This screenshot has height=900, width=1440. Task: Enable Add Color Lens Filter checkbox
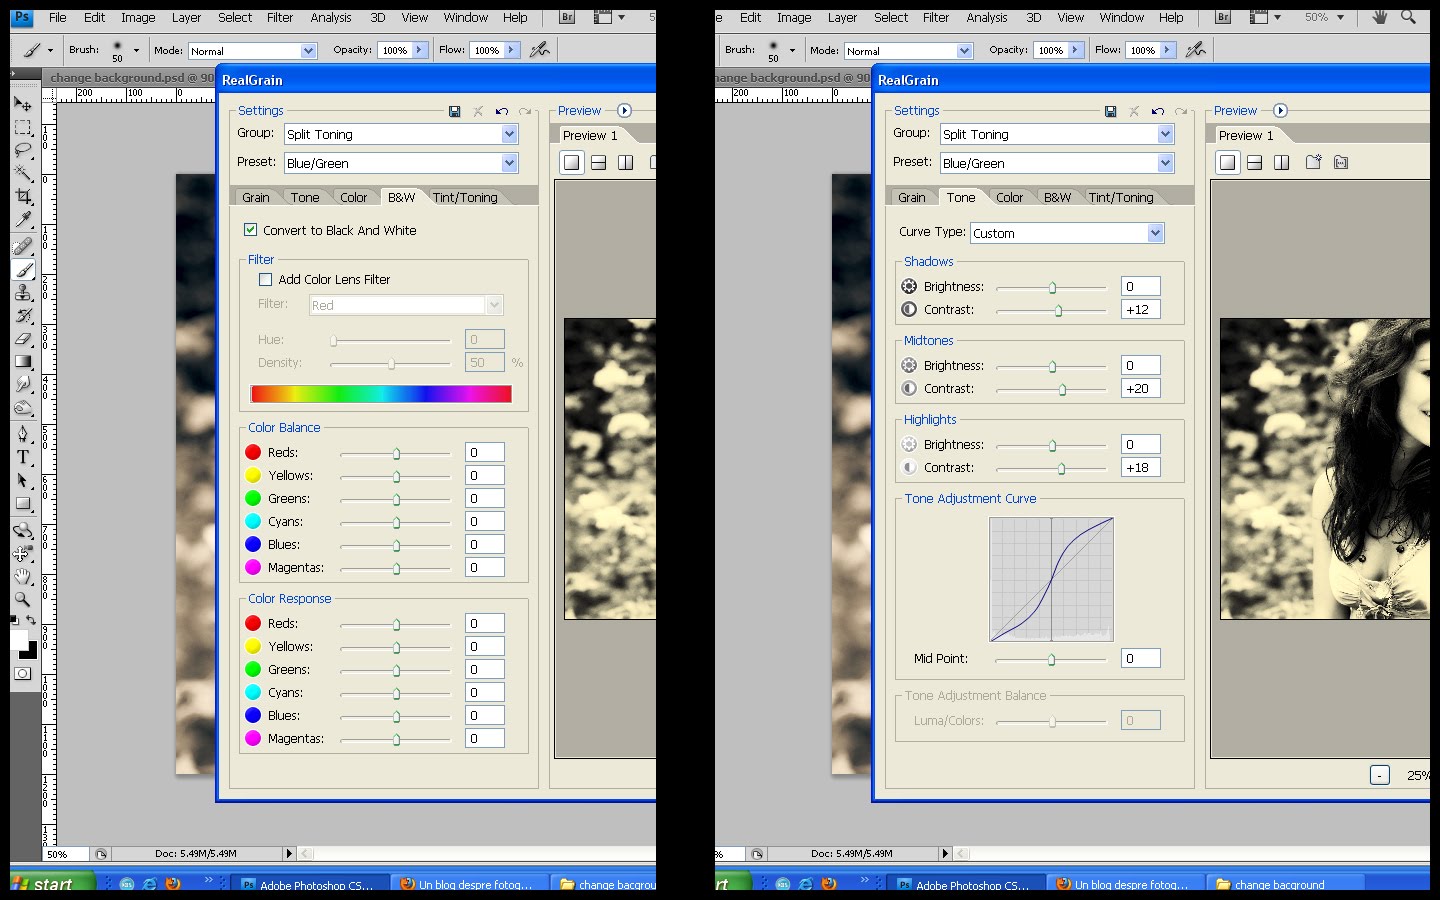point(266,280)
